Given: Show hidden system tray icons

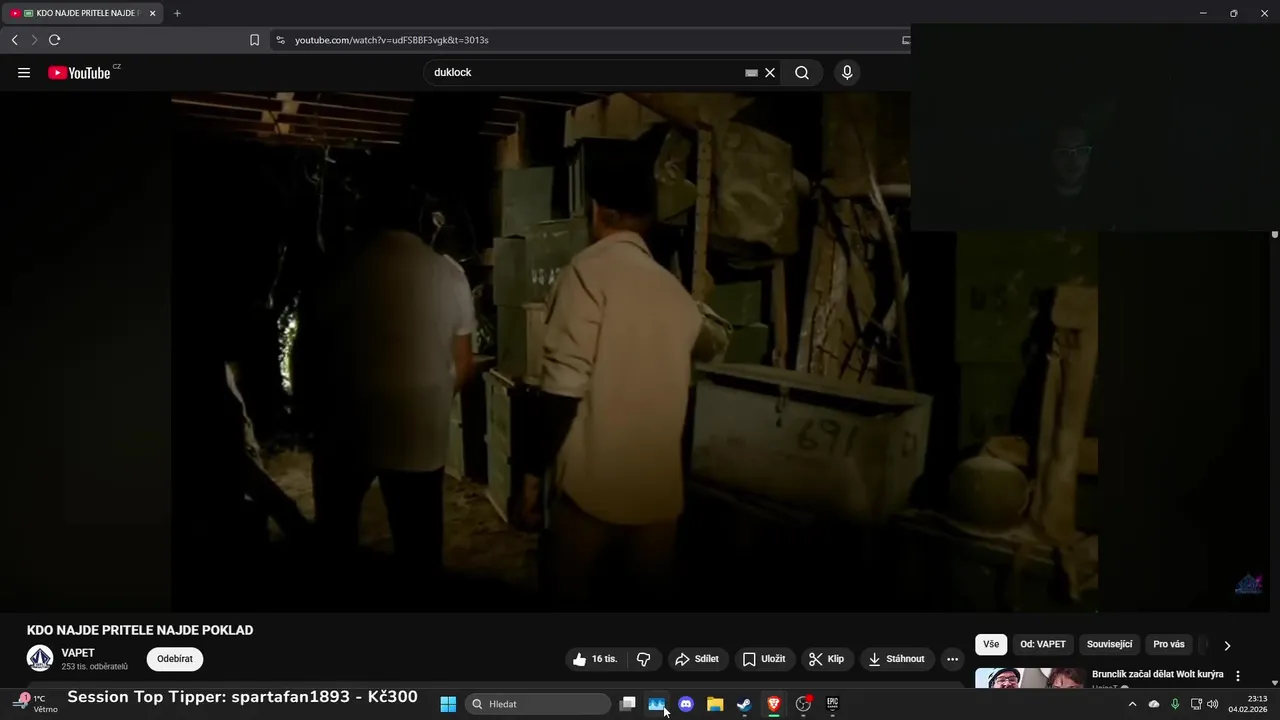Looking at the screenshot, I should (1132, 704).
